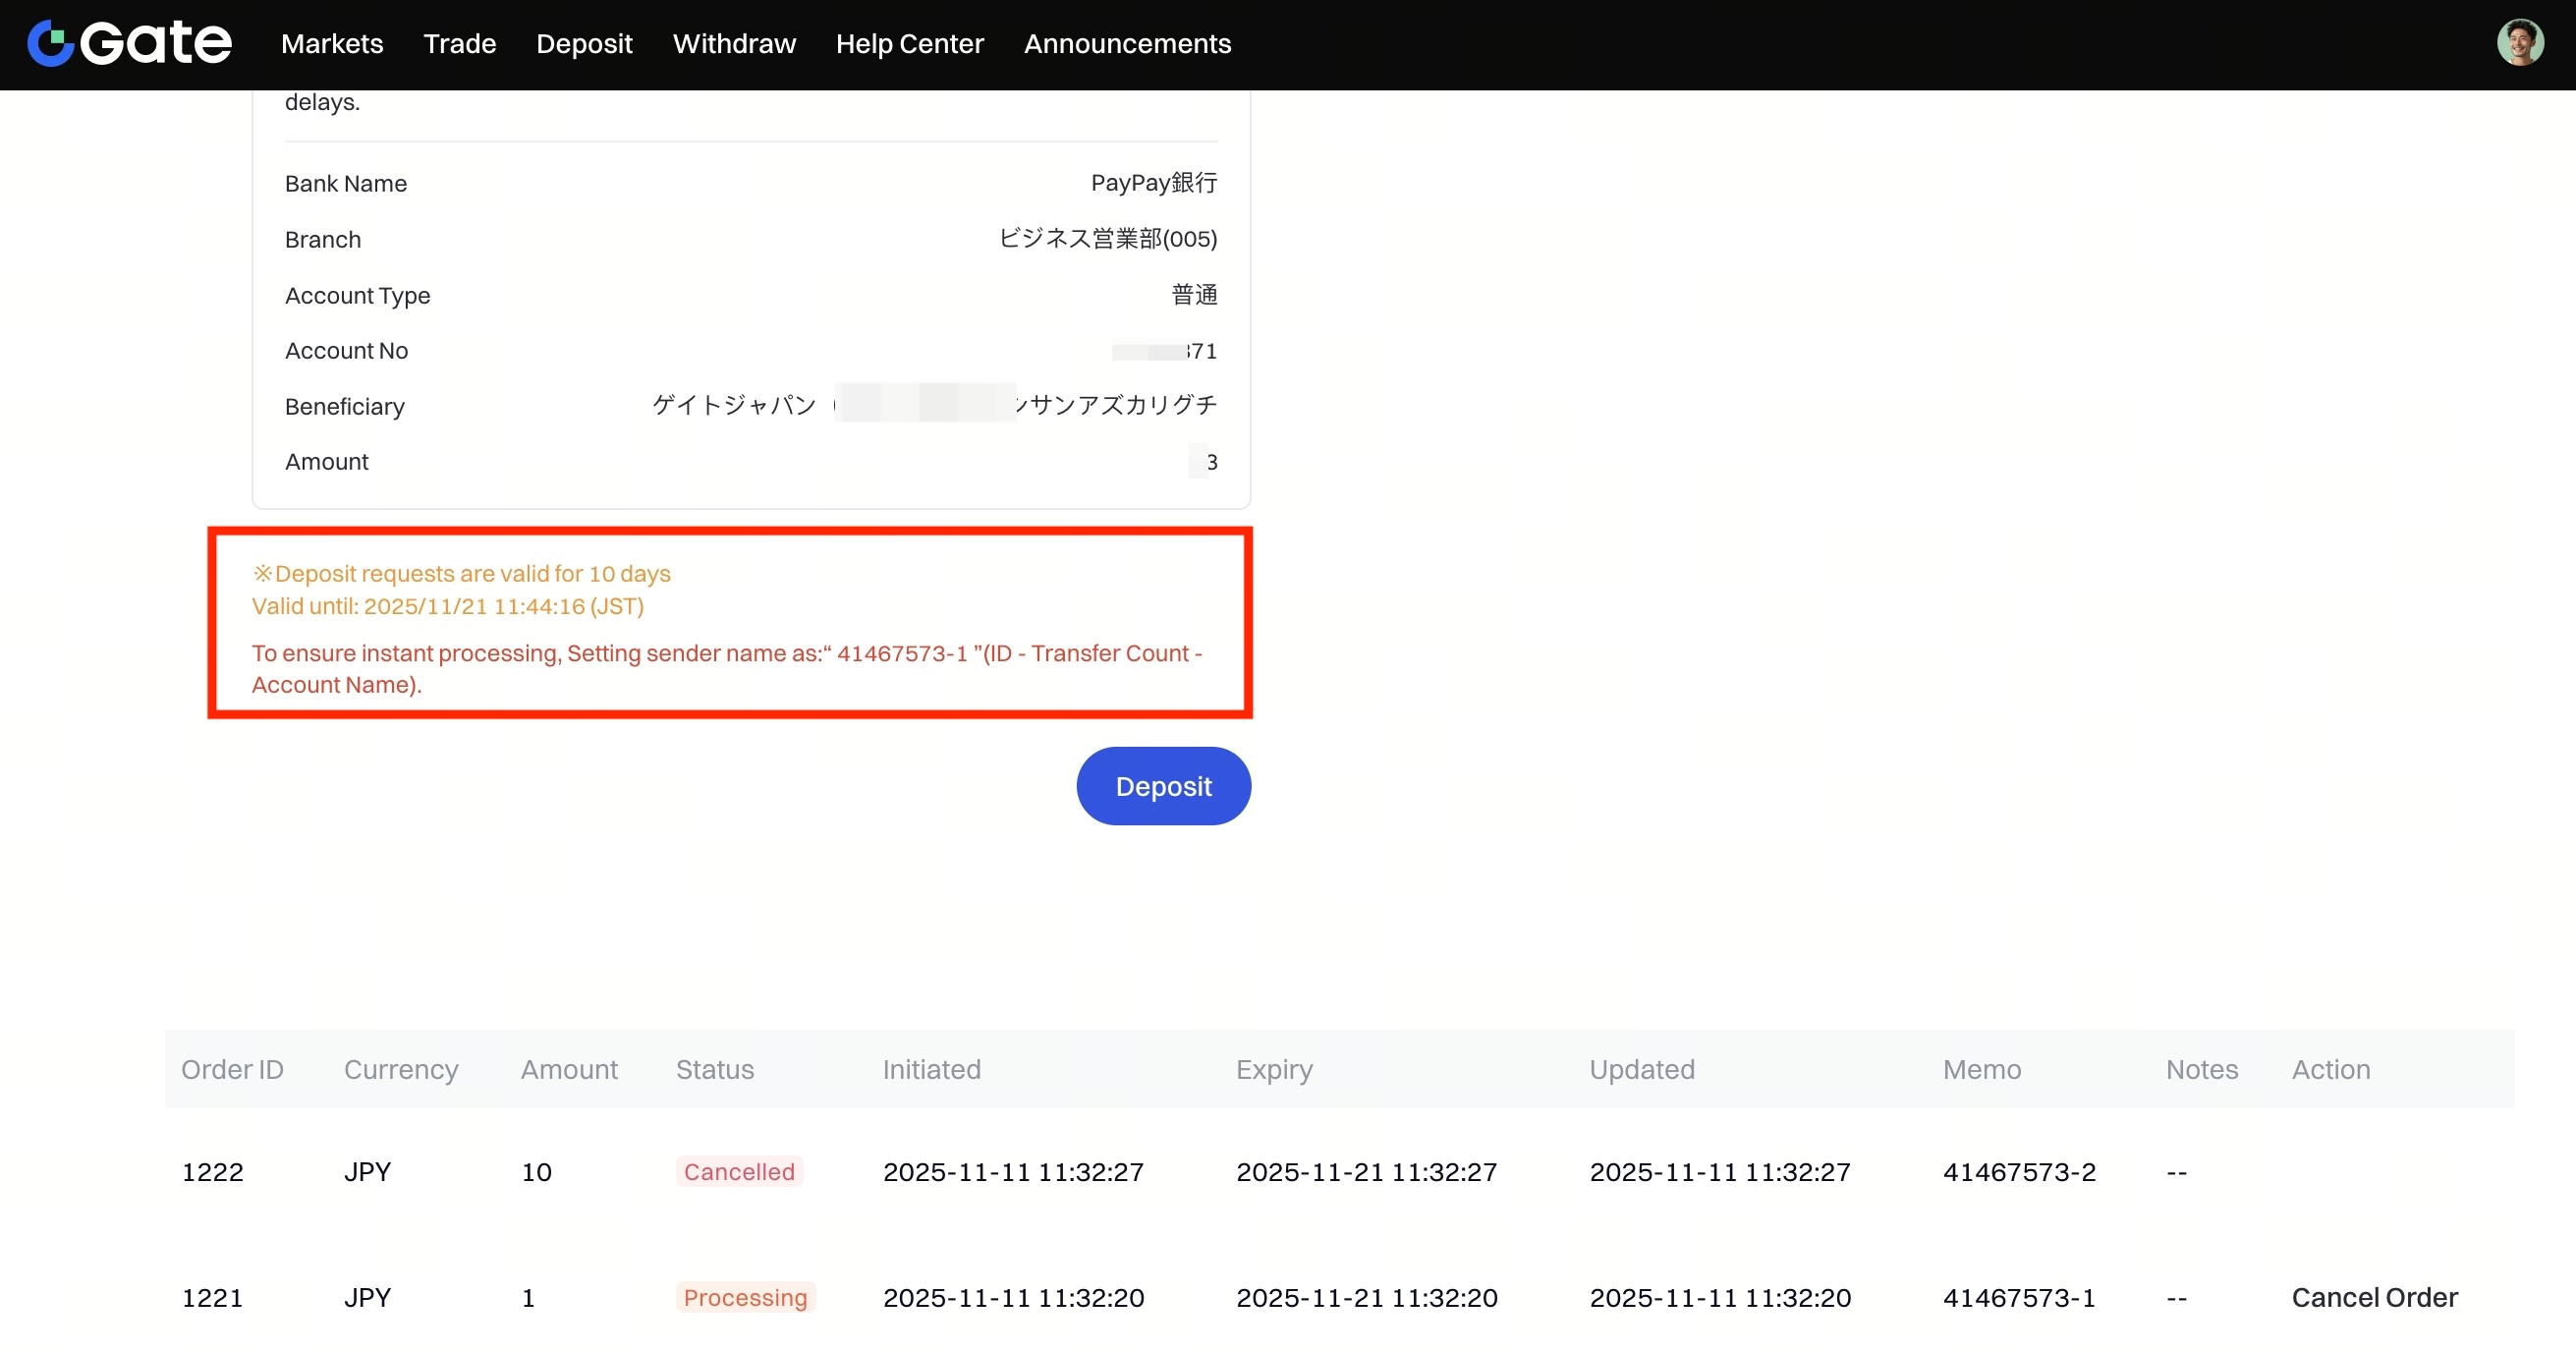The height and width of the screenshot is (1352, 2576).
Task: Click memo 41467573-2 in the table
Action: click(2018, 1171)
